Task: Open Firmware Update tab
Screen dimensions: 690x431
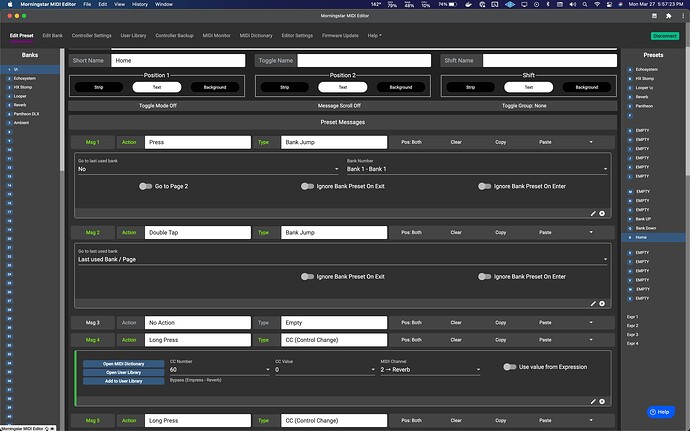Action: click(x=340, y=36)
